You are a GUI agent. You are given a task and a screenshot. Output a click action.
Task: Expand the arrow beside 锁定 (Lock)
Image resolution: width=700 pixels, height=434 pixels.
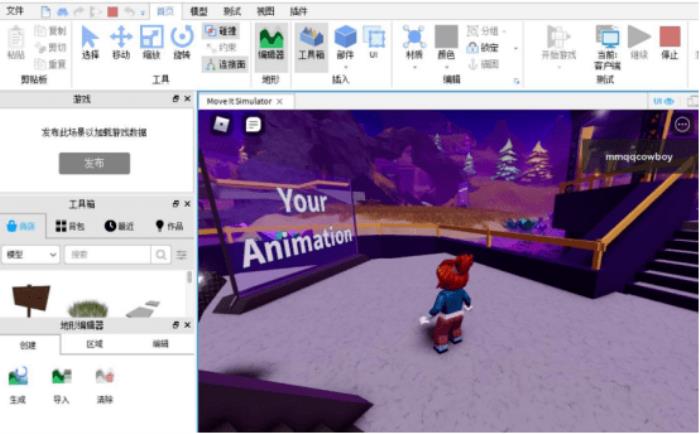[x=516, y=48]
